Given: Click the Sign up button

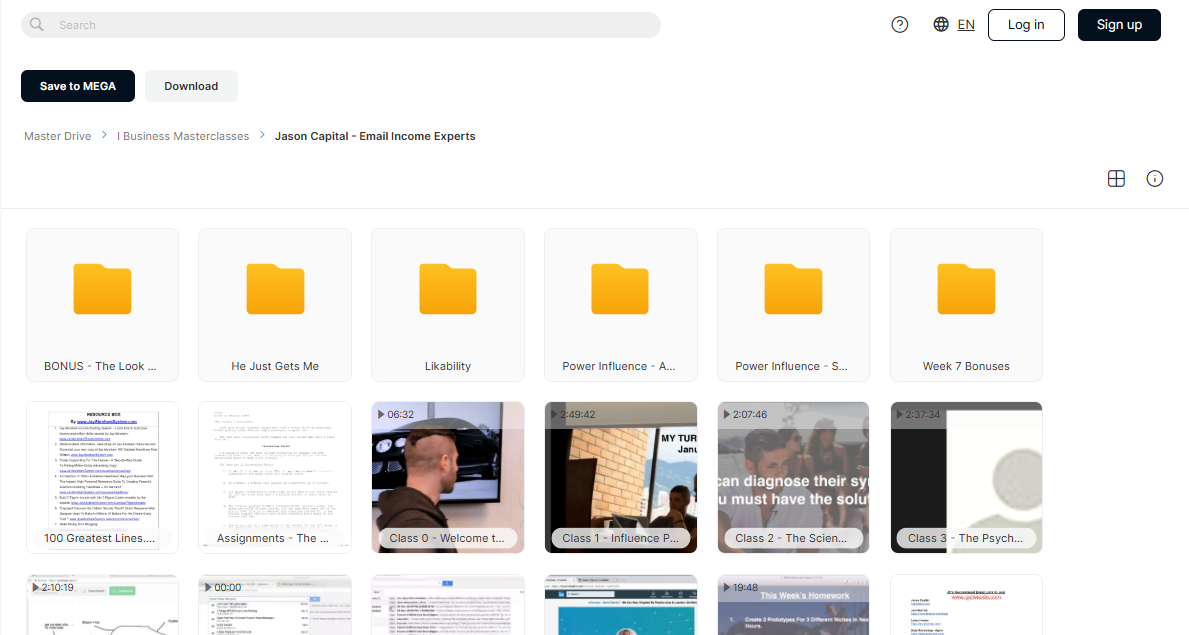Looking at the screenshot, I should click(x=1119, y=25).
